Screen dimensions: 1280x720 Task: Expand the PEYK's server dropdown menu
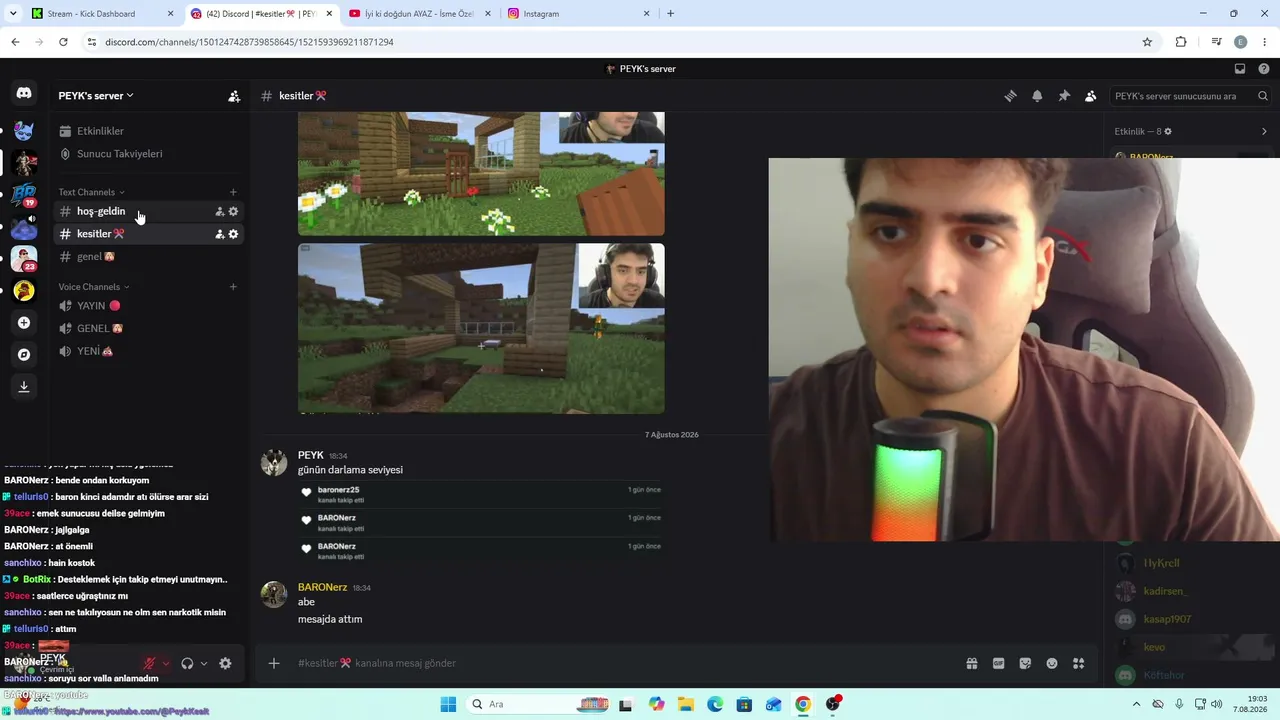(x=96, y=96)
